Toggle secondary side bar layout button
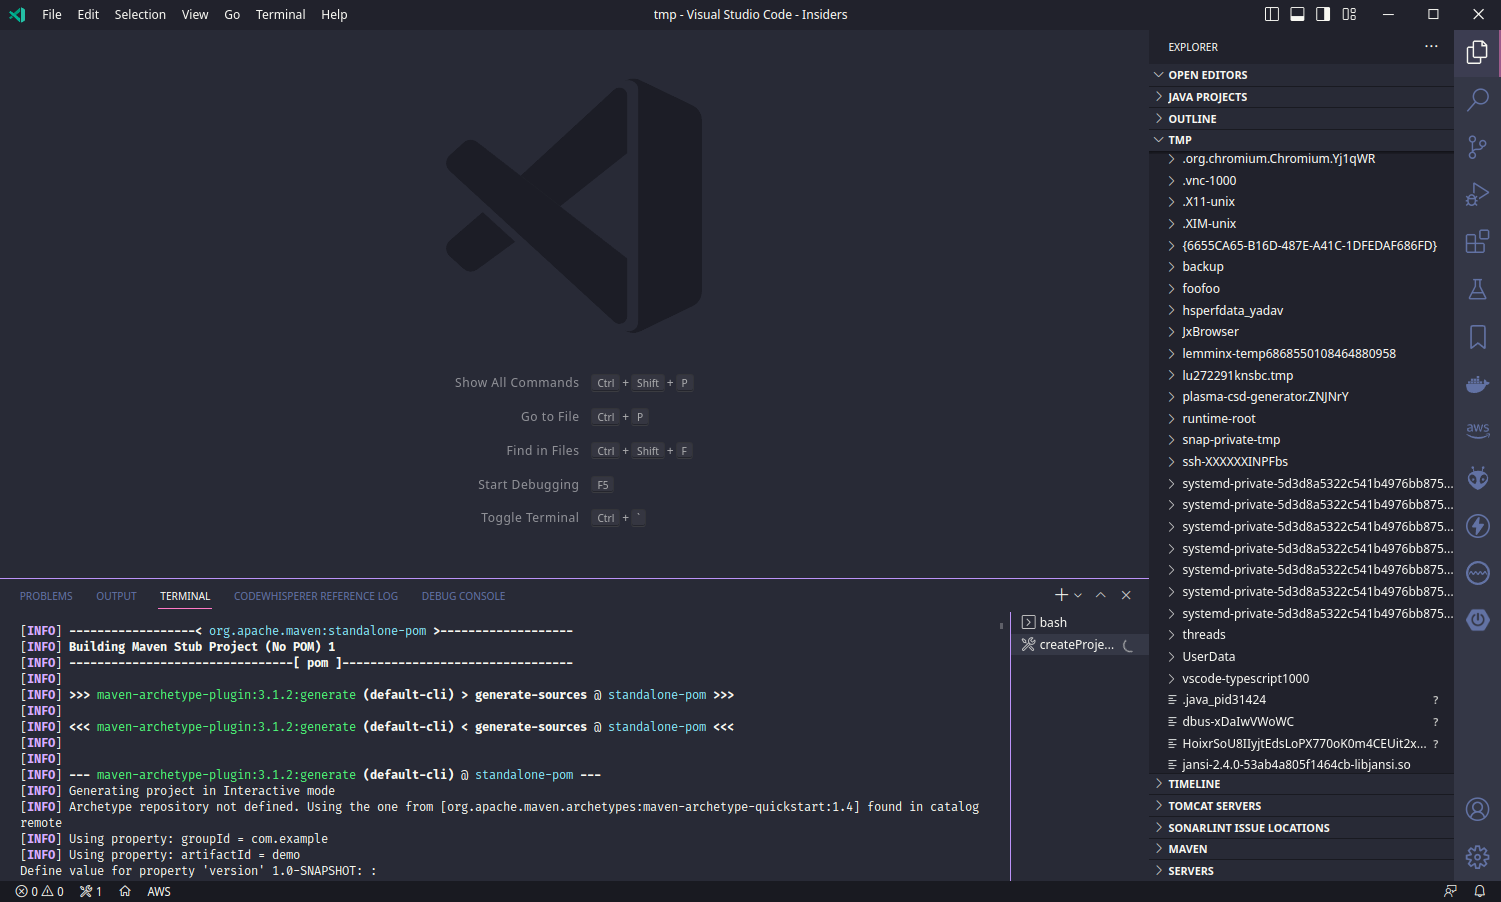 [x=1323, y=14]
